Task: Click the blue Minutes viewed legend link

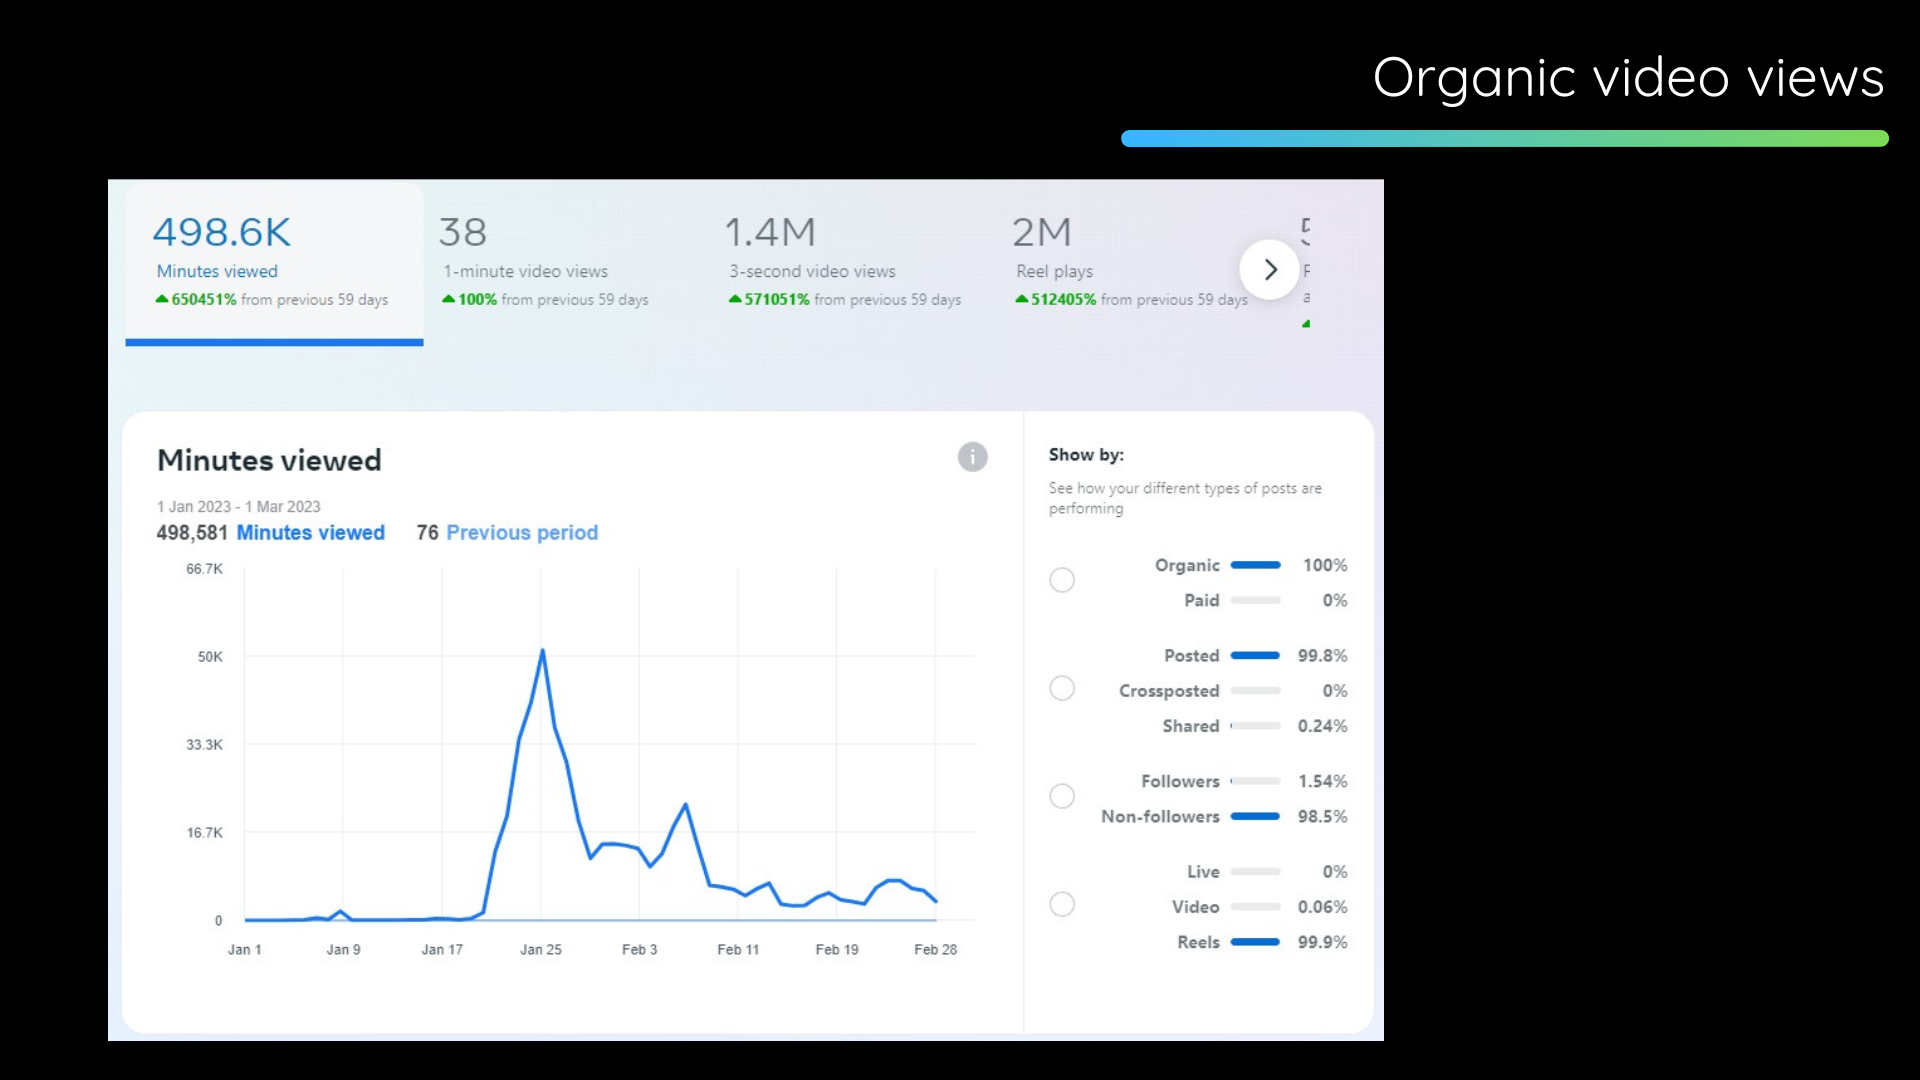Action: (x=310, y=533)
